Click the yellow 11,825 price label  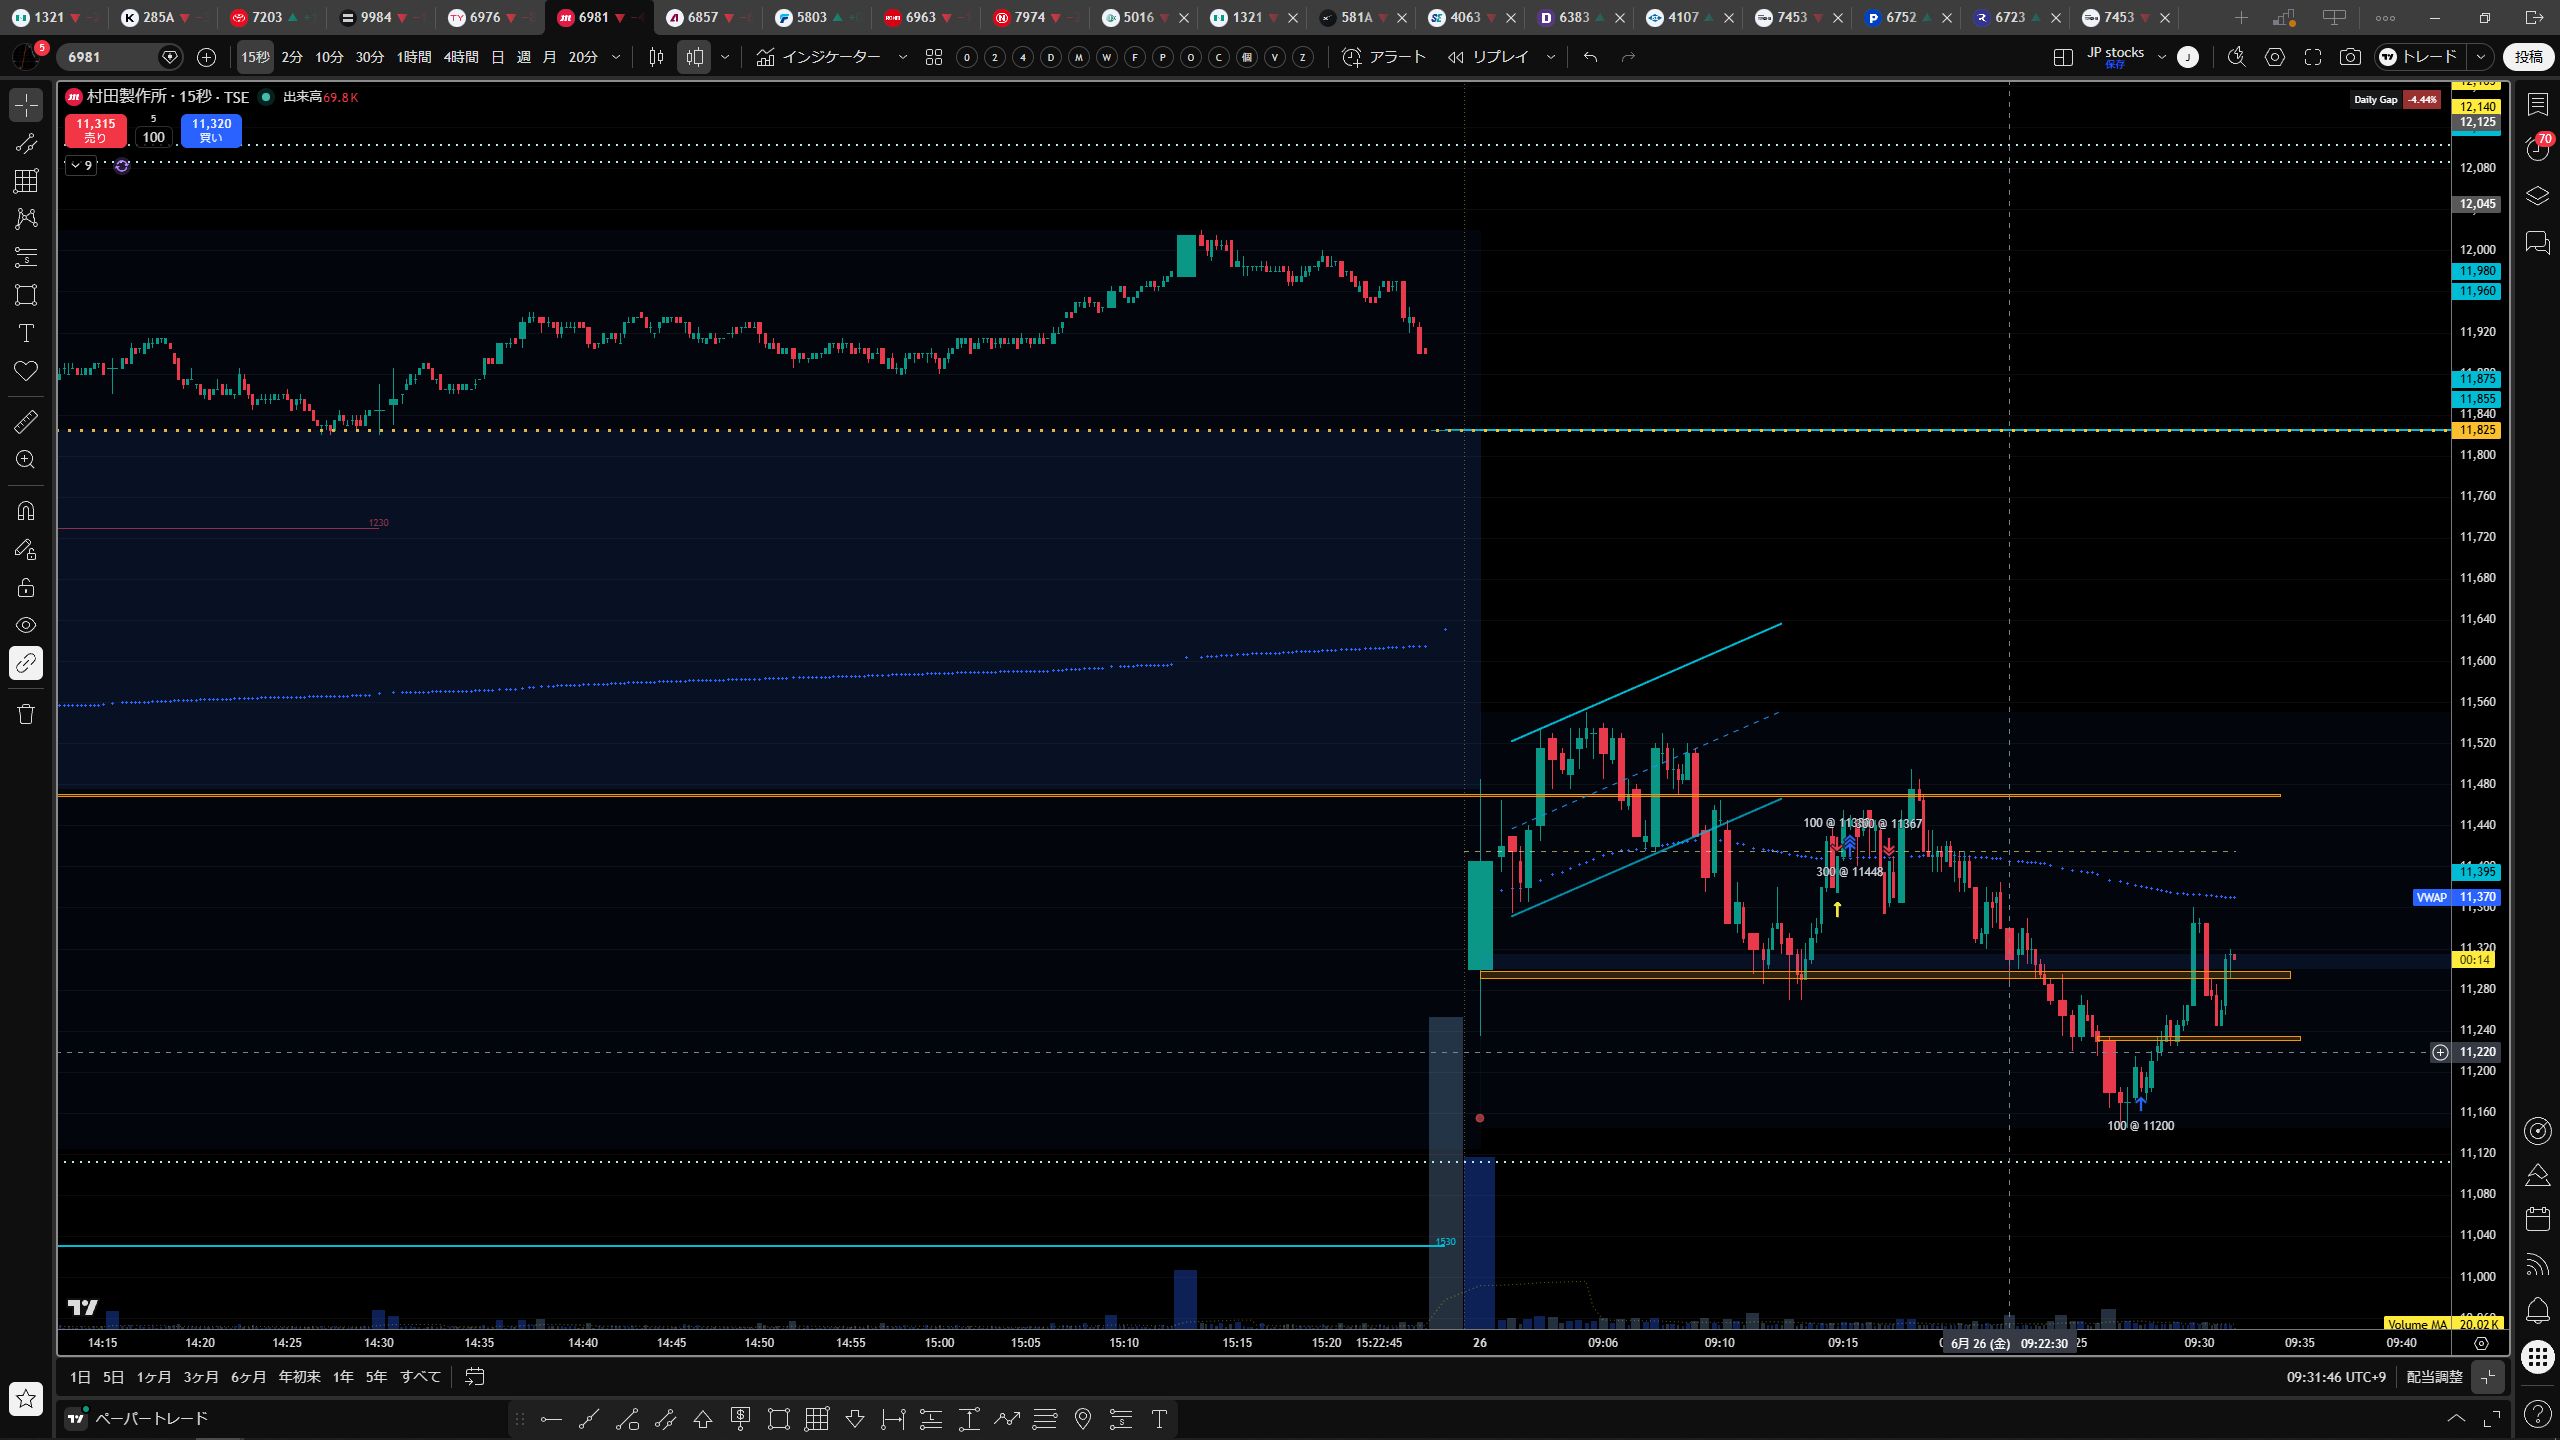point(2476,430)
